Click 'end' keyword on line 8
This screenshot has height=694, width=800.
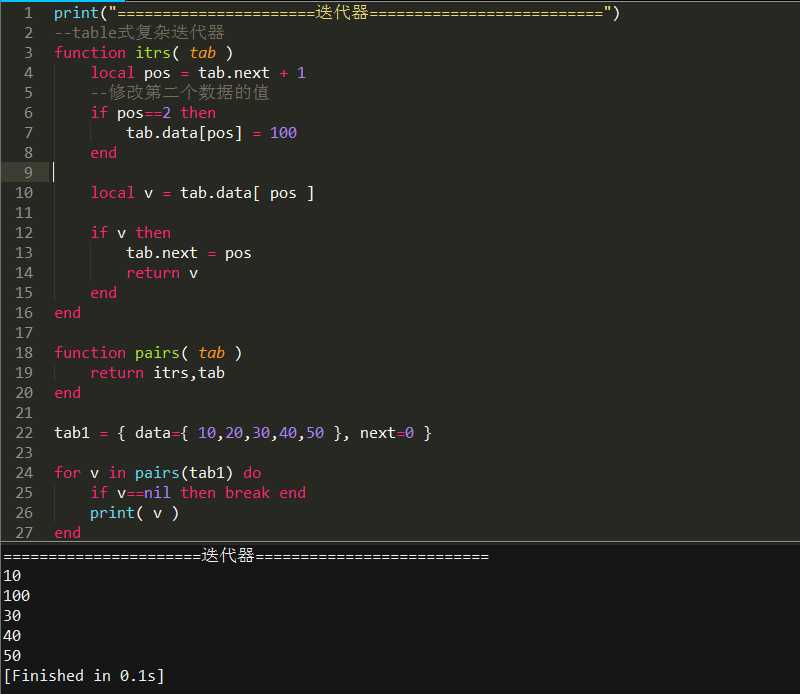(104, 153)
